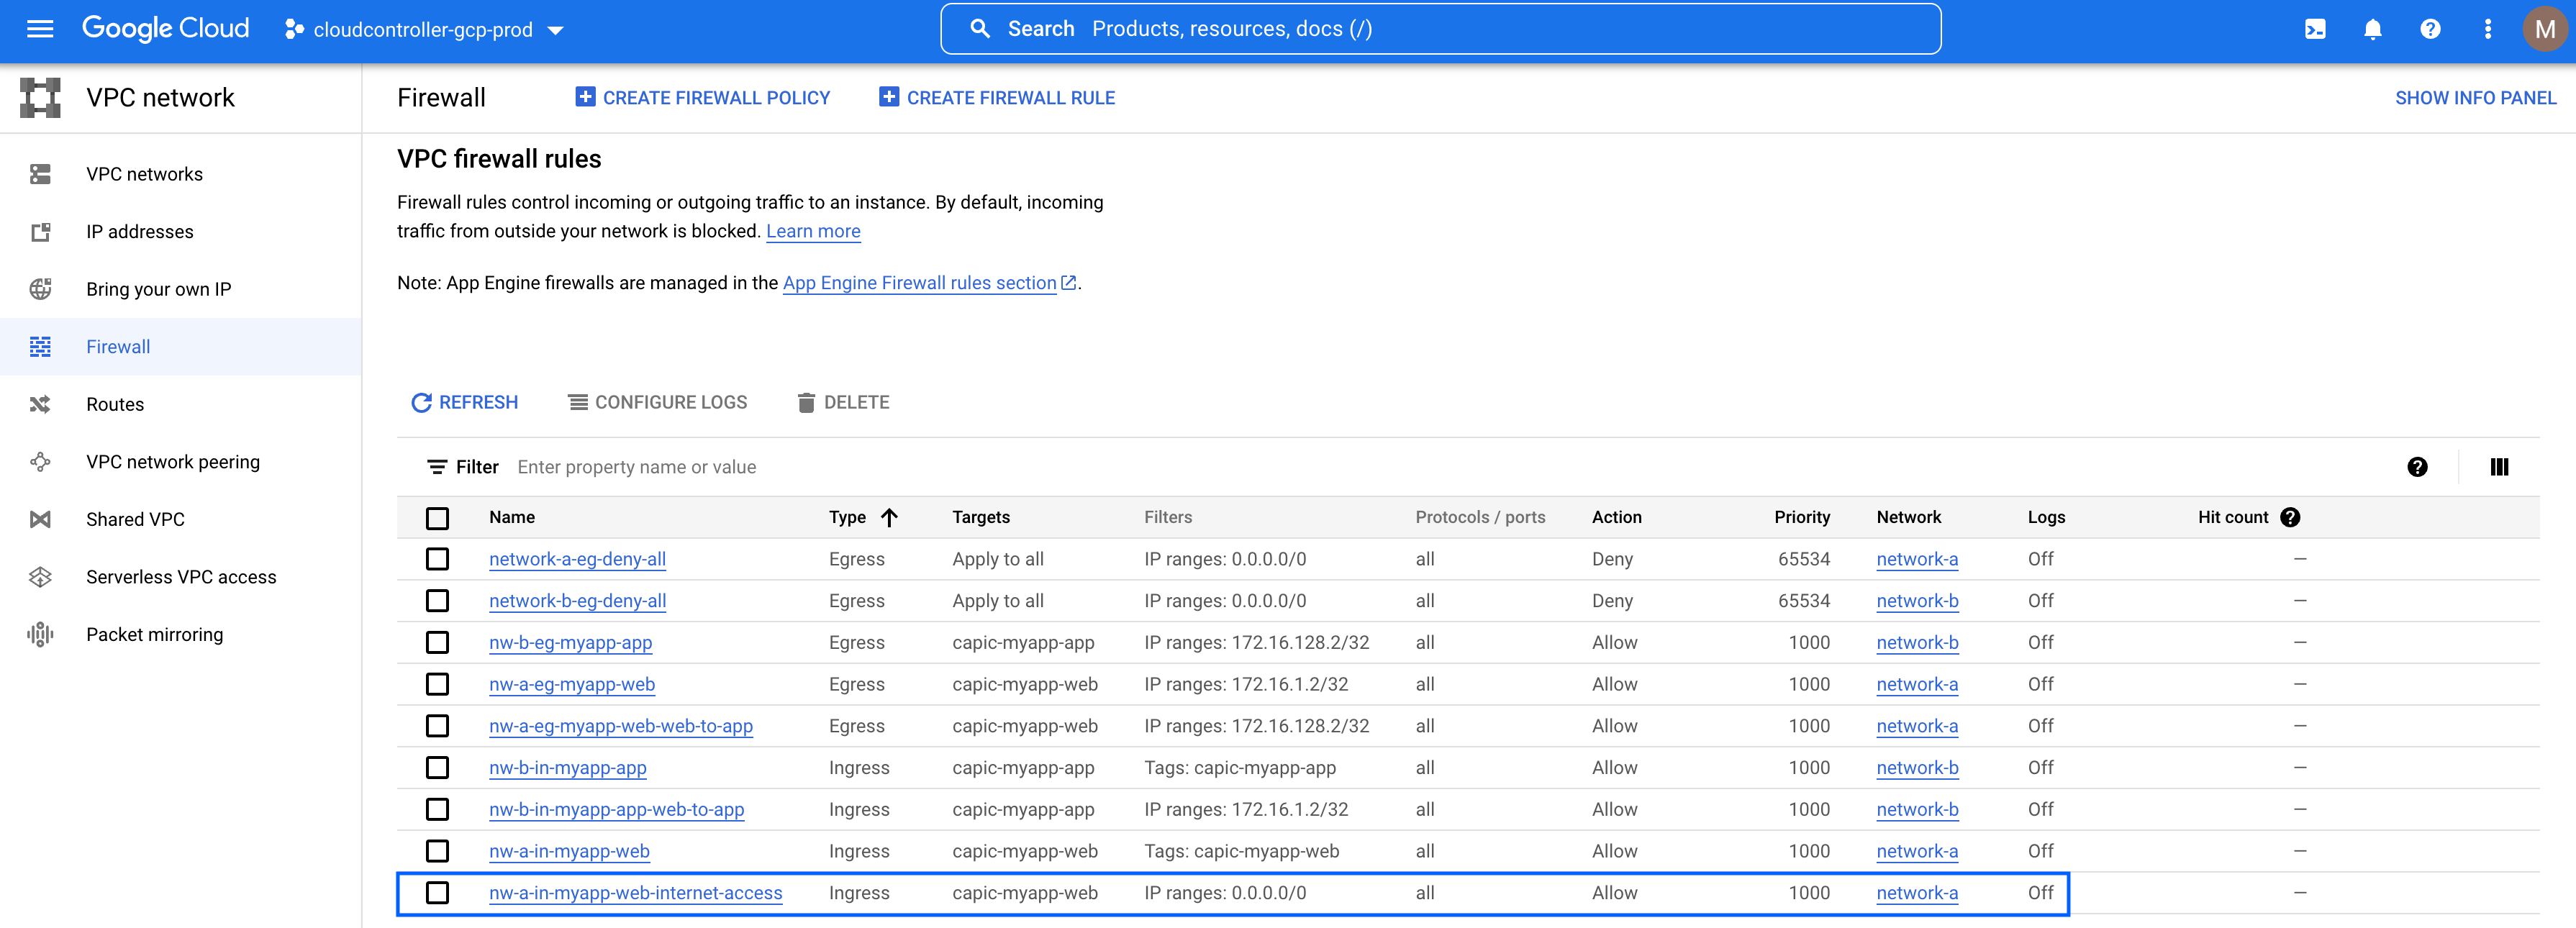Image resolution: width=2576 pixels, height=928 pixels.
Task: Open the nw-b-in-myapp-app rule link
Action: click(x=567, y=768)
